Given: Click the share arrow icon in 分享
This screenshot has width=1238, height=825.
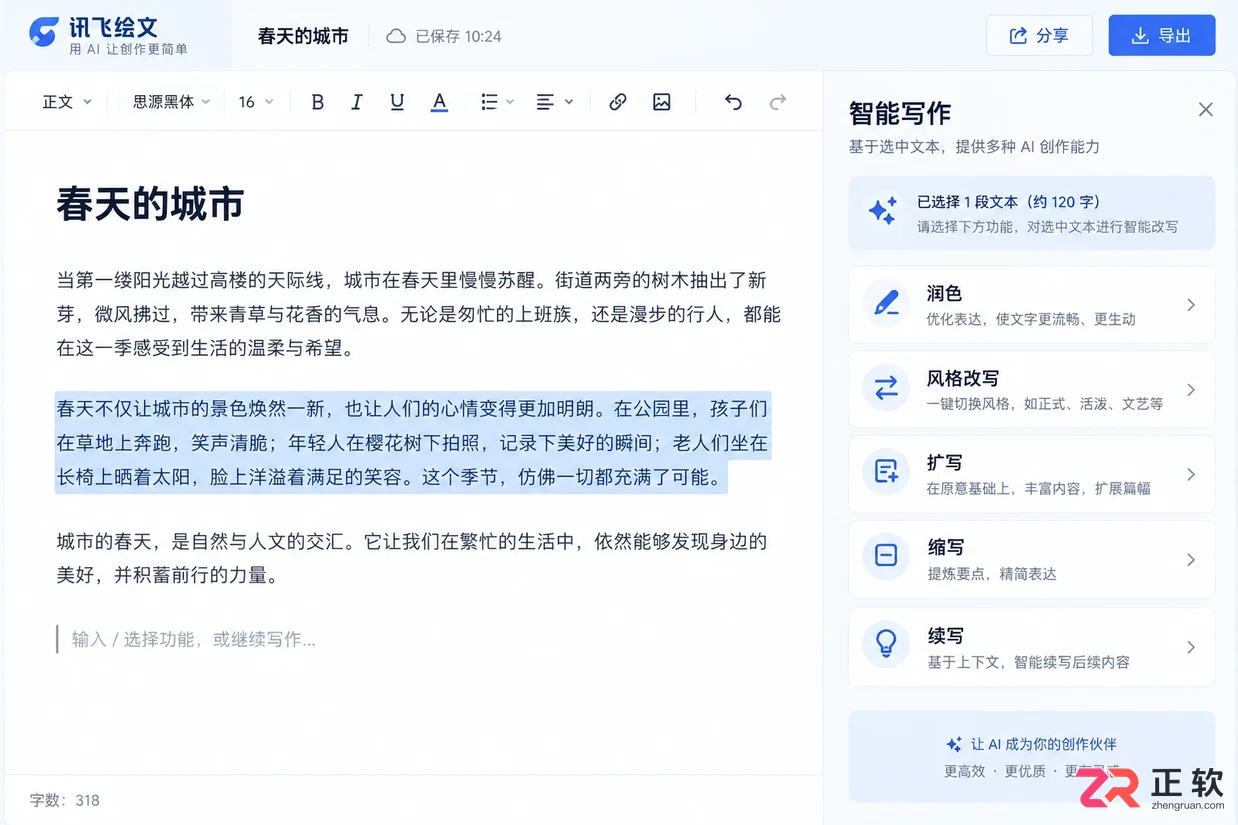Looking at the screenshot, I should 1018,36.
